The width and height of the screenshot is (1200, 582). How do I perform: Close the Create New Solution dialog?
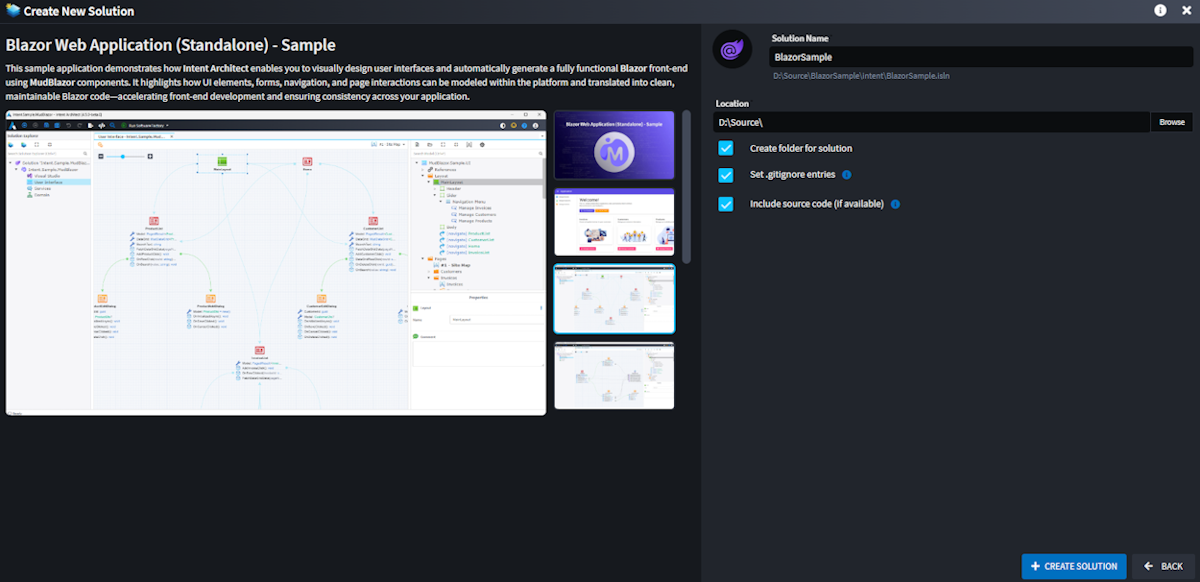point(1185,11)
